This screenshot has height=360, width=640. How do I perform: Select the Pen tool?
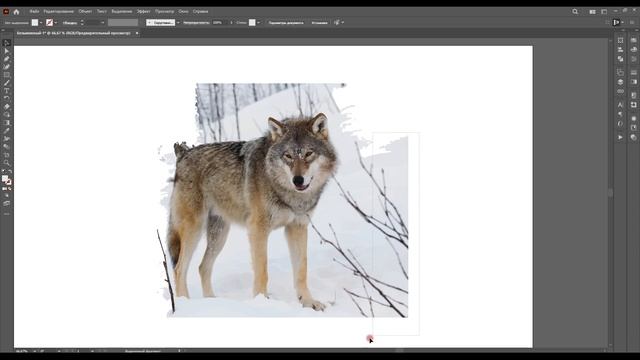7,59
